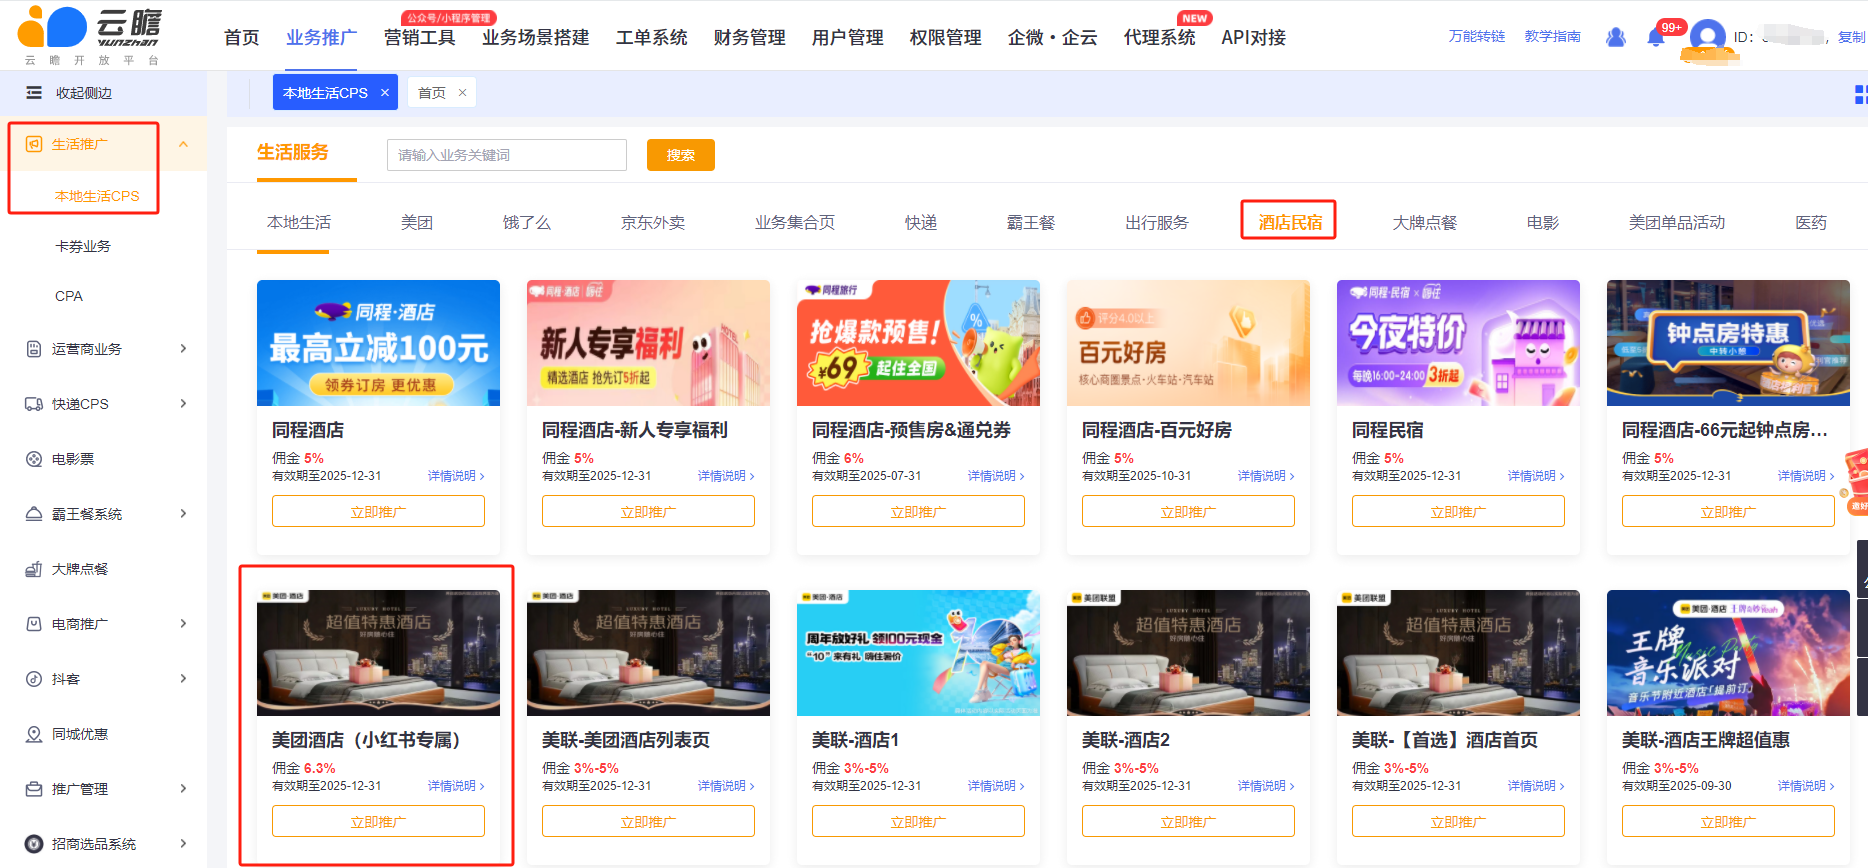The height and width of the screenshot is (868, 1868).
Task: Click the 大牌点餐 sidebar icon
Action: click(34, 569)
